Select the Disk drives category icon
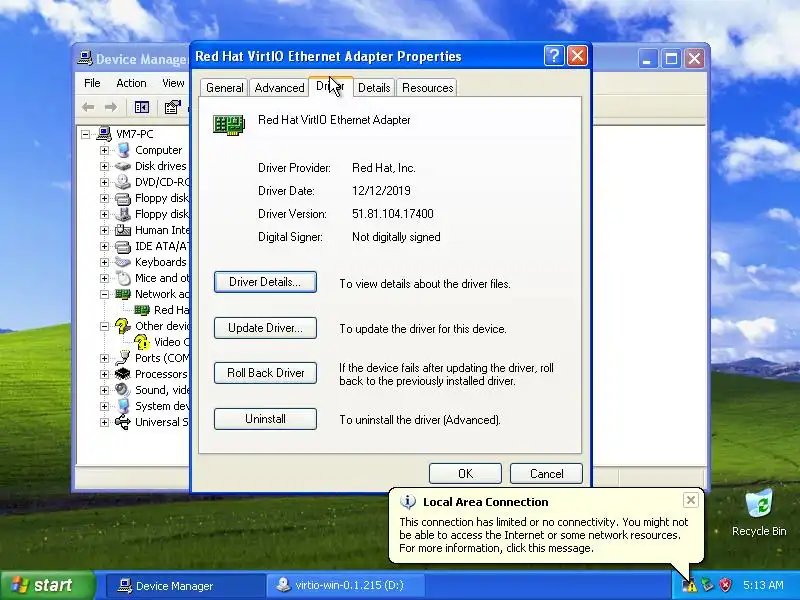800x600 pixels. [x=123, y=166]
